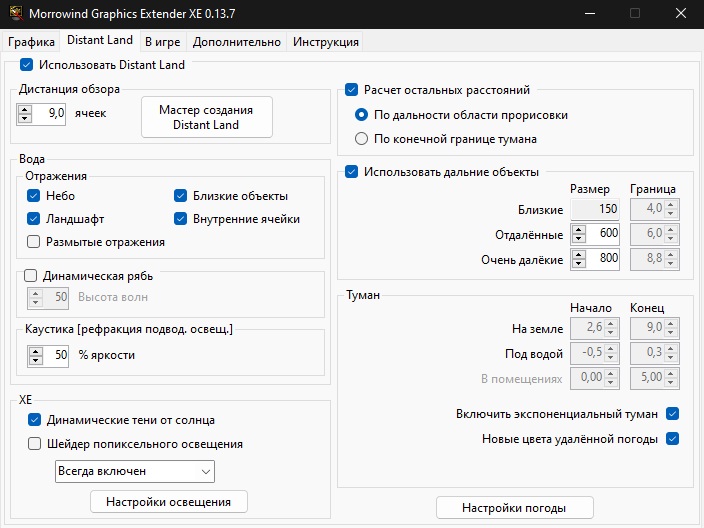Increase the draw distance cells spinner value
This screenshot has width=704, height=528.
(x=24, y=109)
